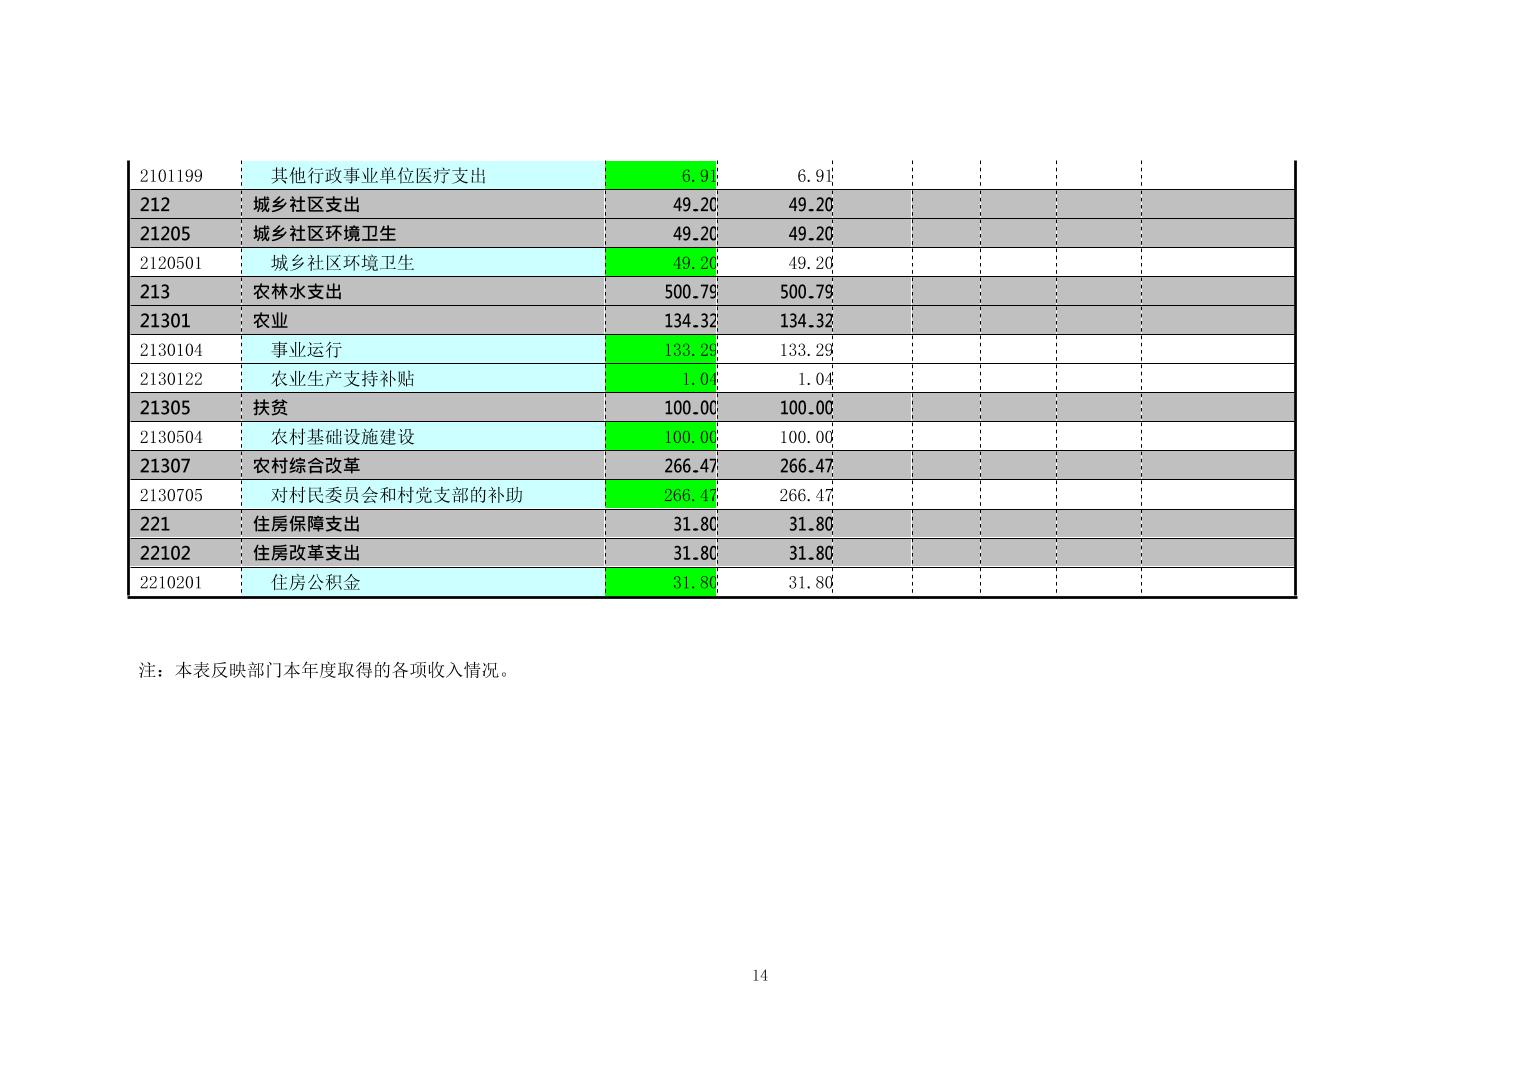Click the green-highlighted 6.91 cell
Image resolution: width=1520 pixels, height=1075 pixels.
click(x=661, y=175)
